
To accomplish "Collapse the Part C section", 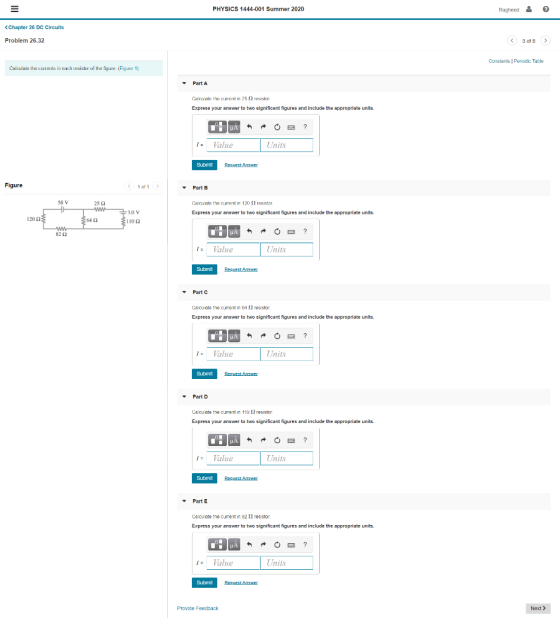I will [x=184, y=292].
